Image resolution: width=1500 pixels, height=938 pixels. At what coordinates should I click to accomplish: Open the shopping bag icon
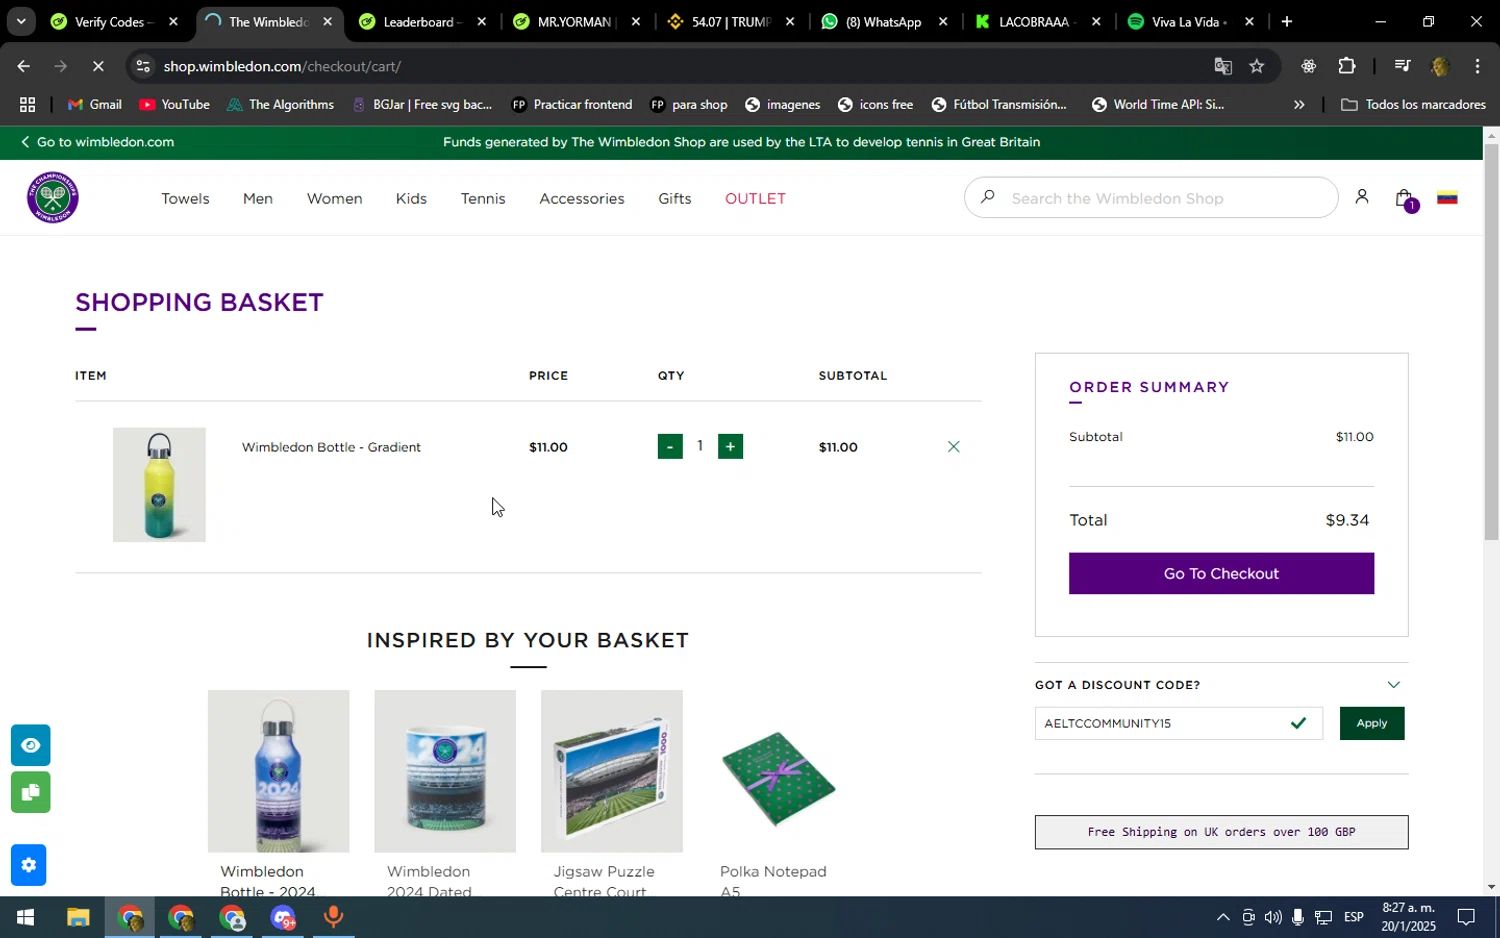pyautogui.click(x=1405, y=199)
